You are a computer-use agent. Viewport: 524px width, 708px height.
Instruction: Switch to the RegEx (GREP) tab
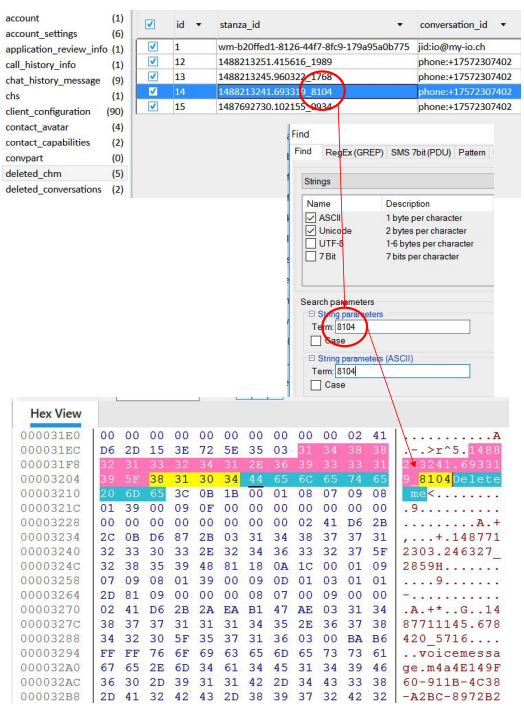[x=355, y=153]
